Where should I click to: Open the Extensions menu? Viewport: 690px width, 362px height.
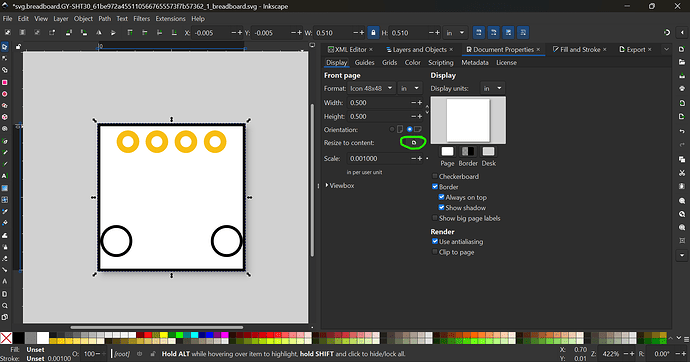tap(170, 18)
